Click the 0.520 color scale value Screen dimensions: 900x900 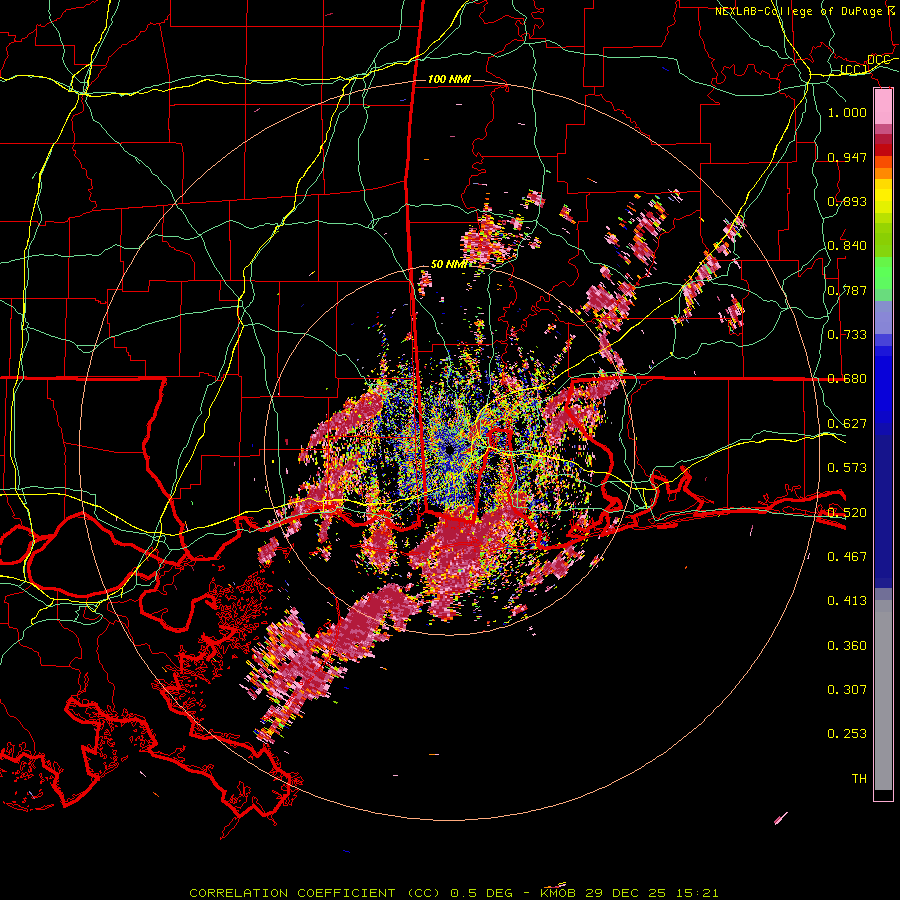point(847,513)
